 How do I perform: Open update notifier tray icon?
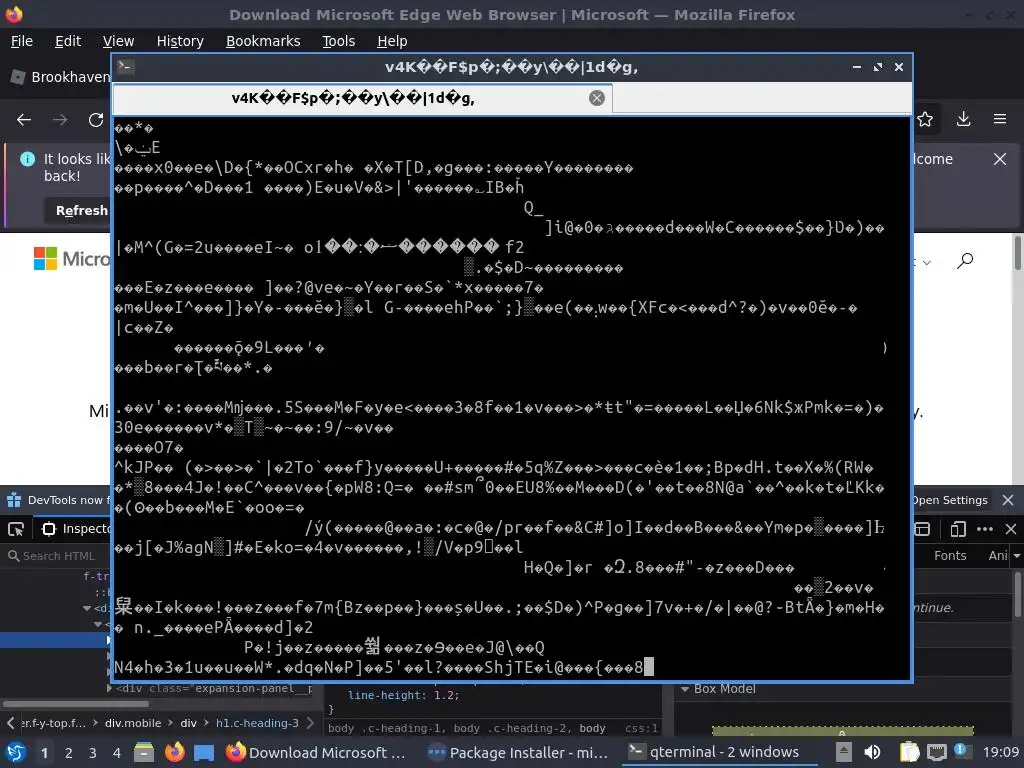point(961,751)
